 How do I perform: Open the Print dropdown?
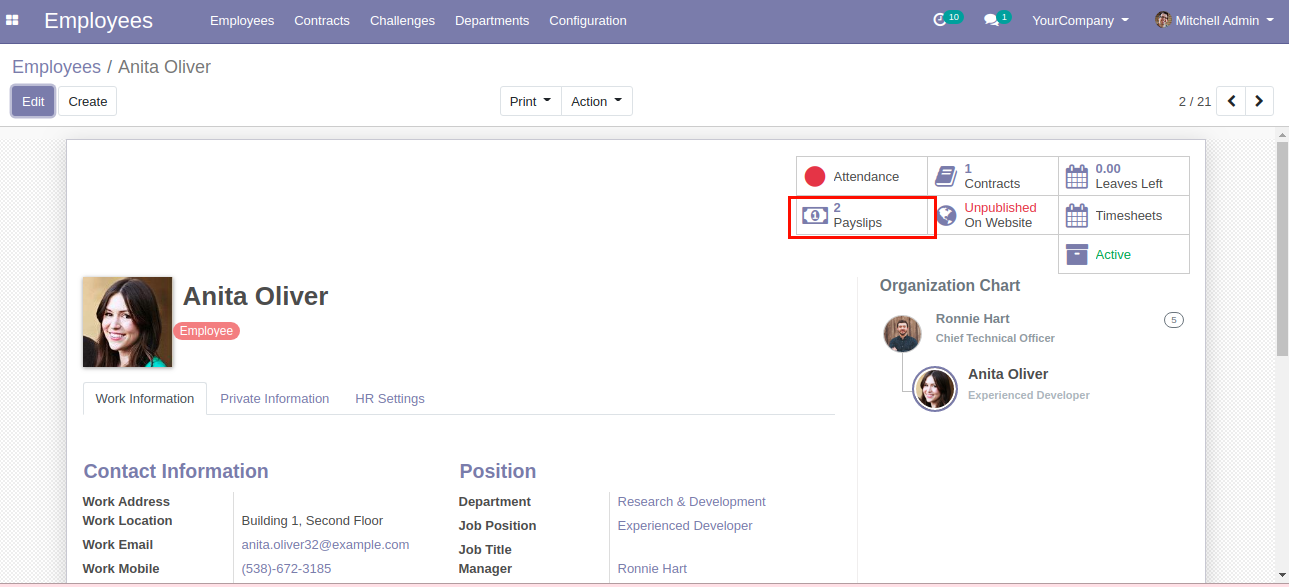[x=531, y=101]
